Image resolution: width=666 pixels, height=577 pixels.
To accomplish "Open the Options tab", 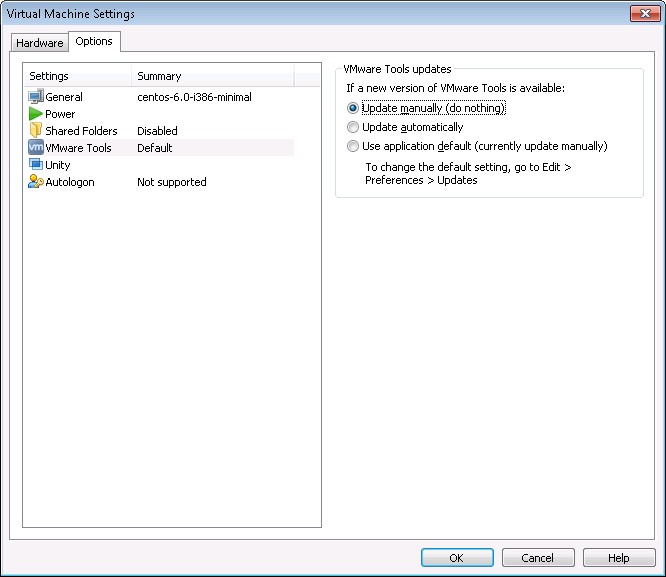I will click(94, 41).
